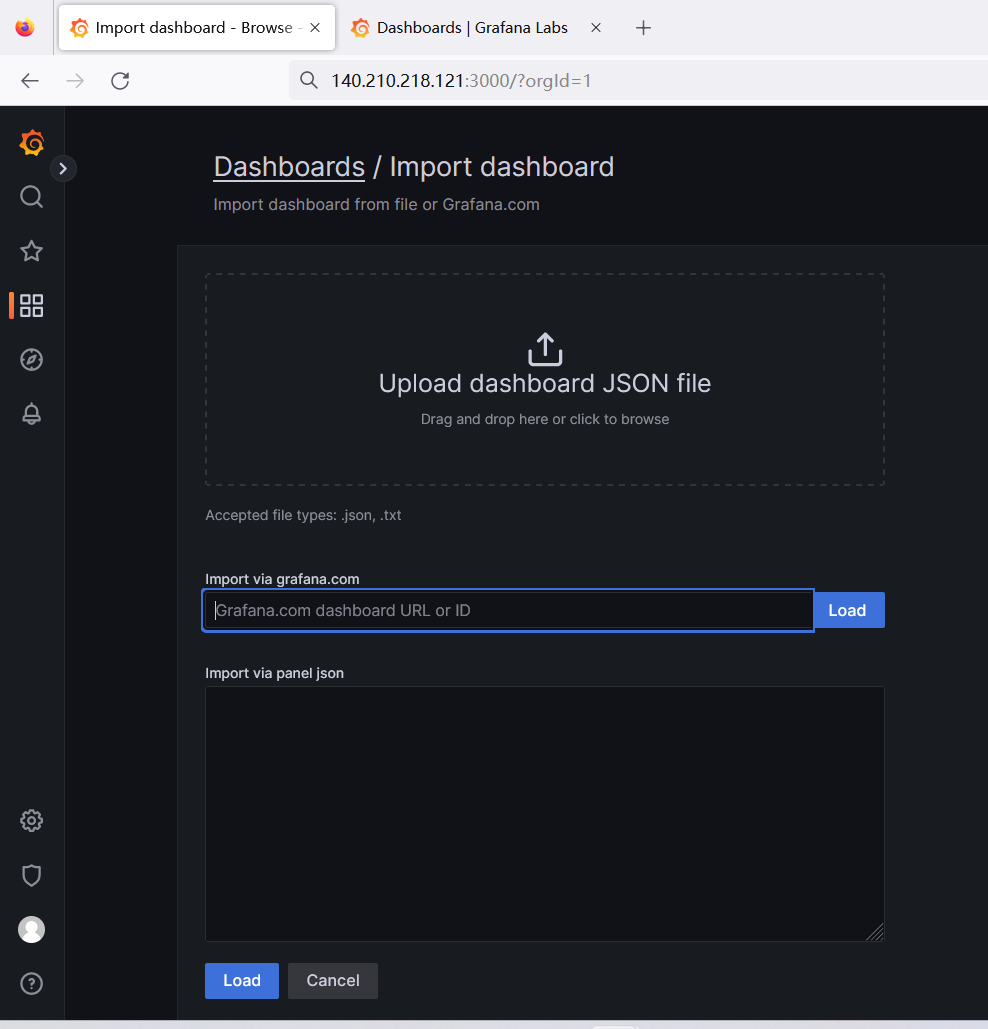Click the upload arrow icon
Viewport: 988px width, 1029px height.
click(x=545, y=349)
